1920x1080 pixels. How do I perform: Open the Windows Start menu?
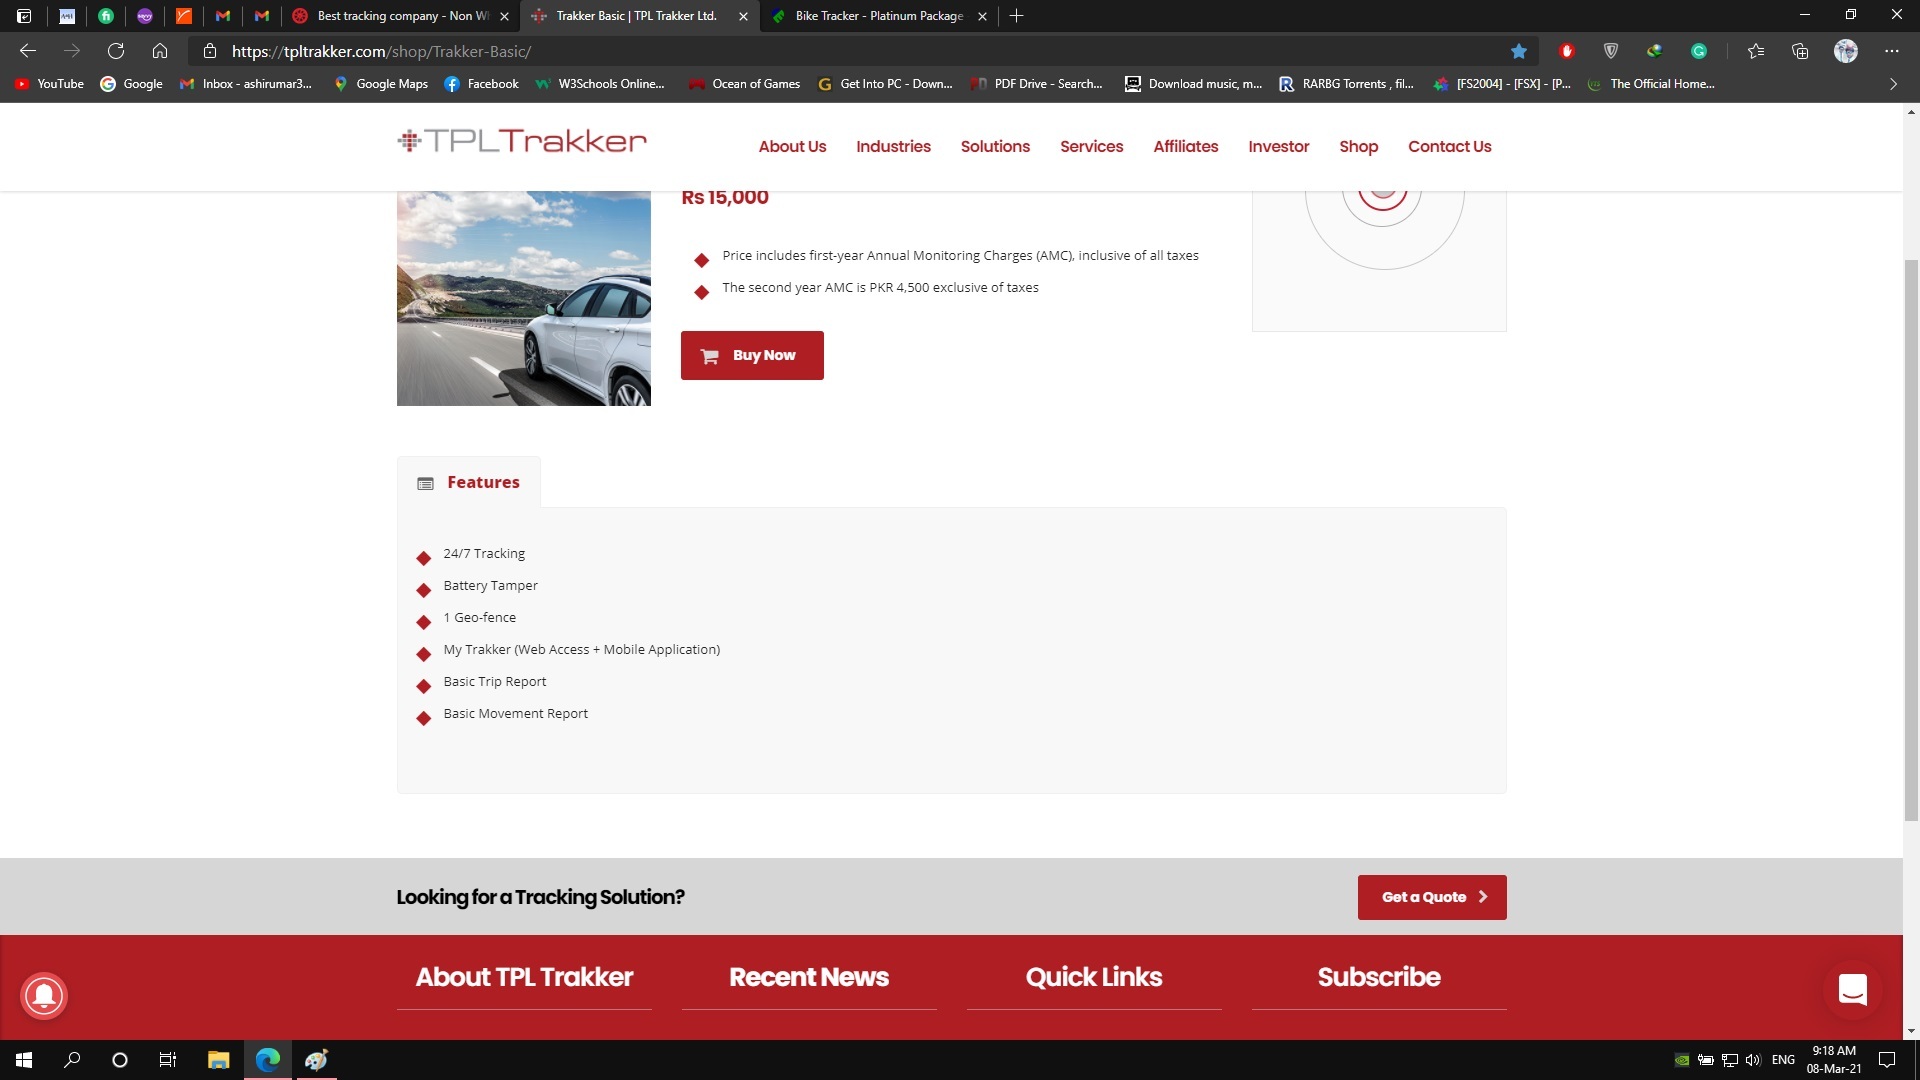coord(24,1060)
